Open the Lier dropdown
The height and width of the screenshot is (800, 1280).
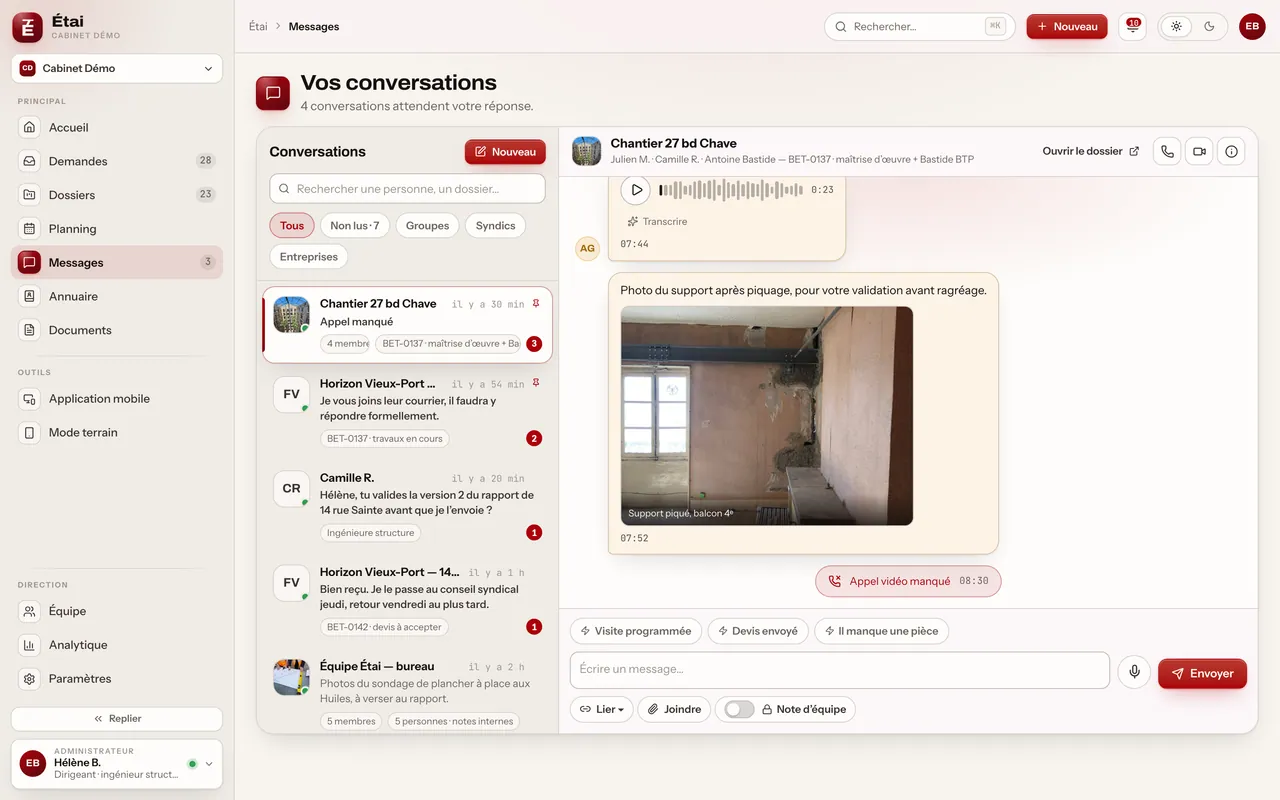602,709
